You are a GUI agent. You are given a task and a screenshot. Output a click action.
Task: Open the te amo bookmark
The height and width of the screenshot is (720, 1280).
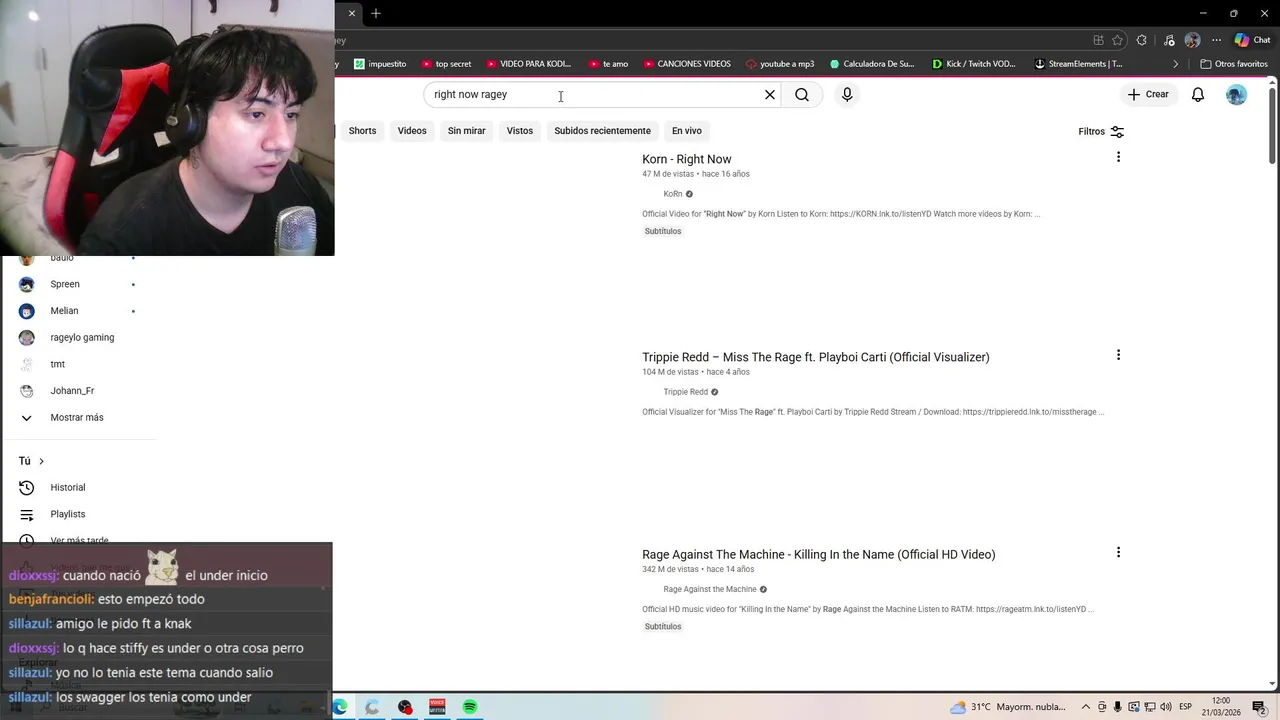pos(608,64)
